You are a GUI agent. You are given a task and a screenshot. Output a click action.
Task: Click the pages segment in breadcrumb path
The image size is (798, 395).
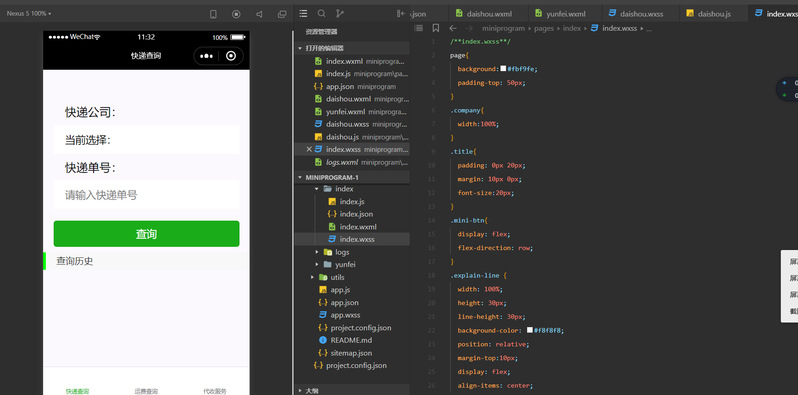tap(544, 29)
